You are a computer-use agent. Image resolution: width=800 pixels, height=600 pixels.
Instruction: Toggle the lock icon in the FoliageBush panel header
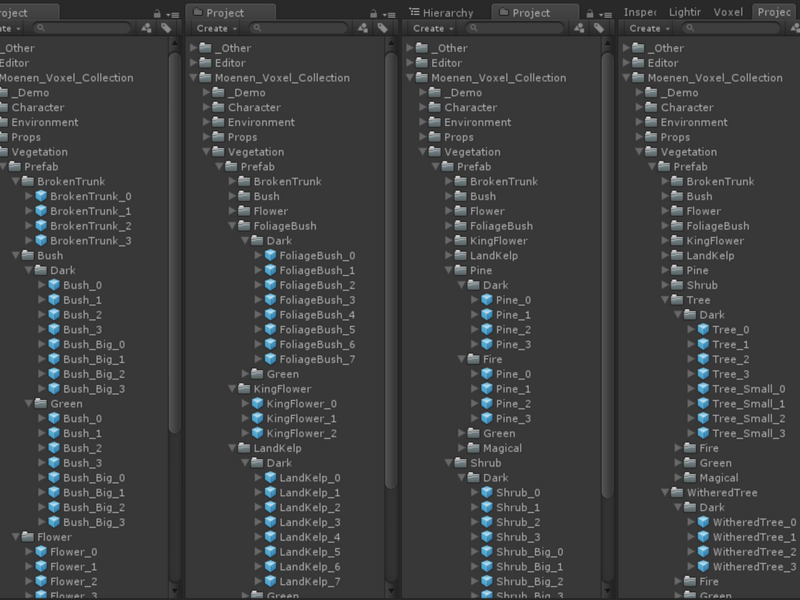tap(373, 14)
